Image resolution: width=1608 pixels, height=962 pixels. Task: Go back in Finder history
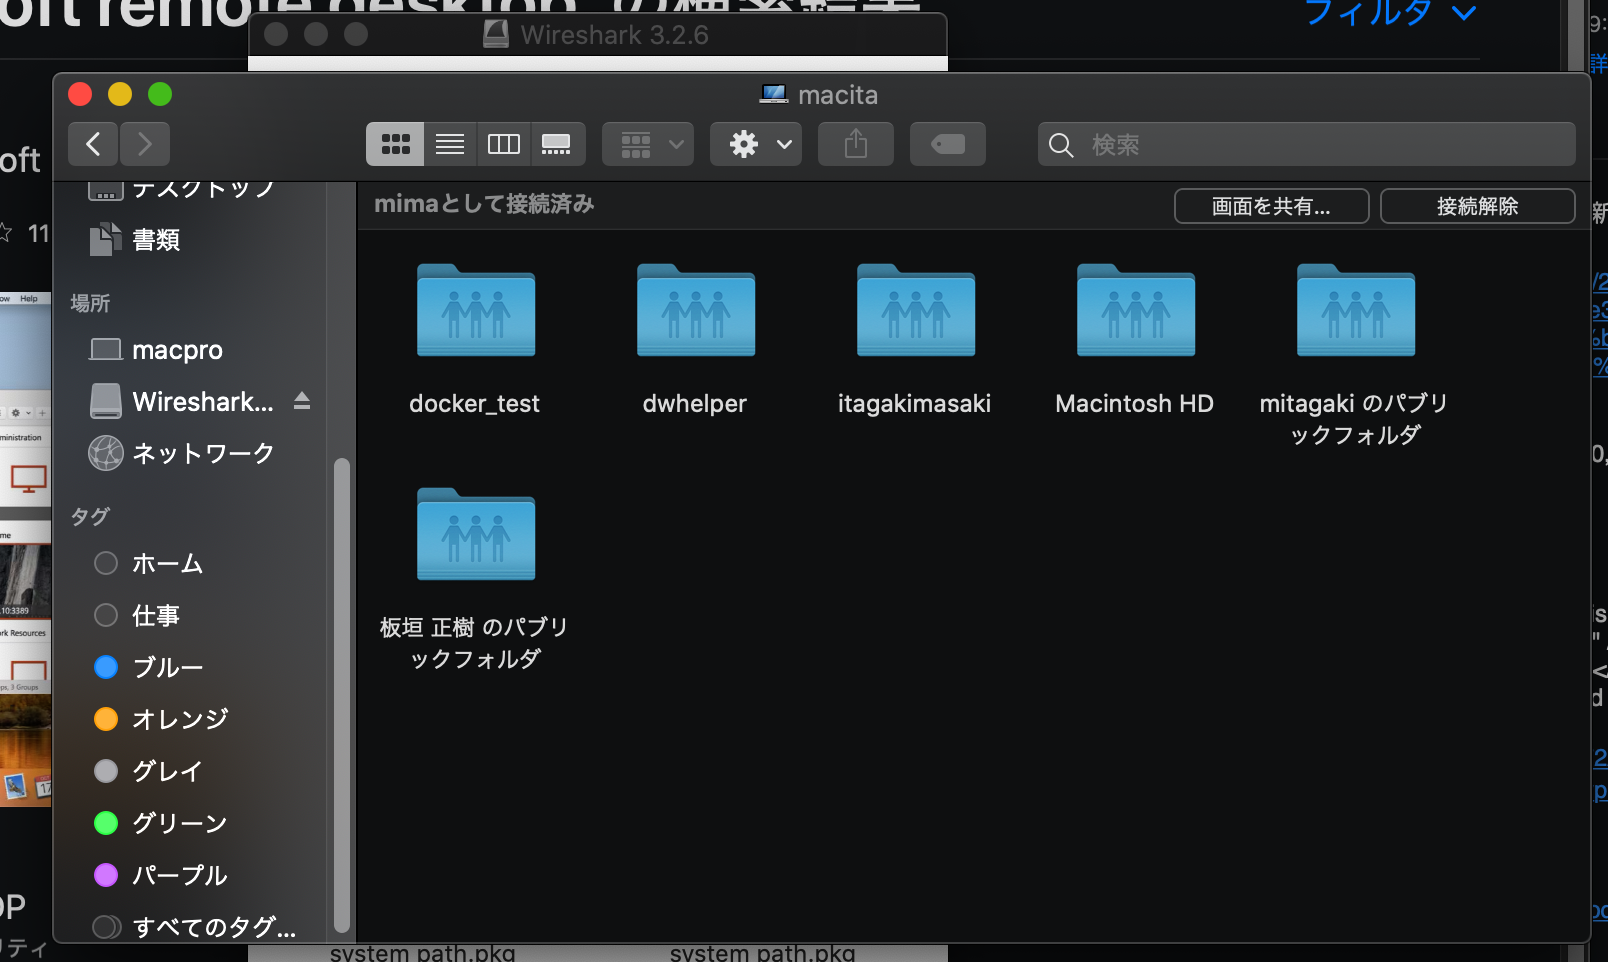(93, 144)
